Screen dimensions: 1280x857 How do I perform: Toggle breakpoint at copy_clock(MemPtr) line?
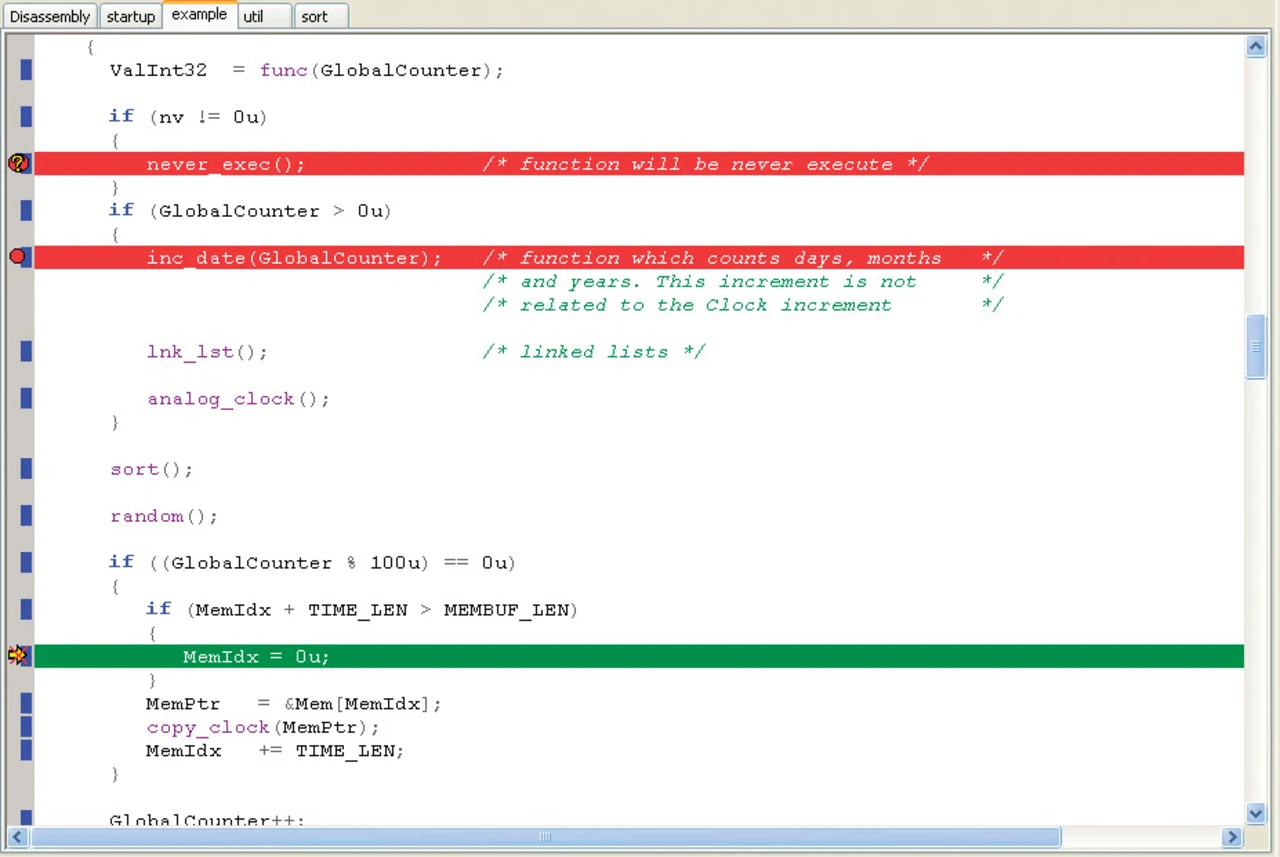coord(26,727)
